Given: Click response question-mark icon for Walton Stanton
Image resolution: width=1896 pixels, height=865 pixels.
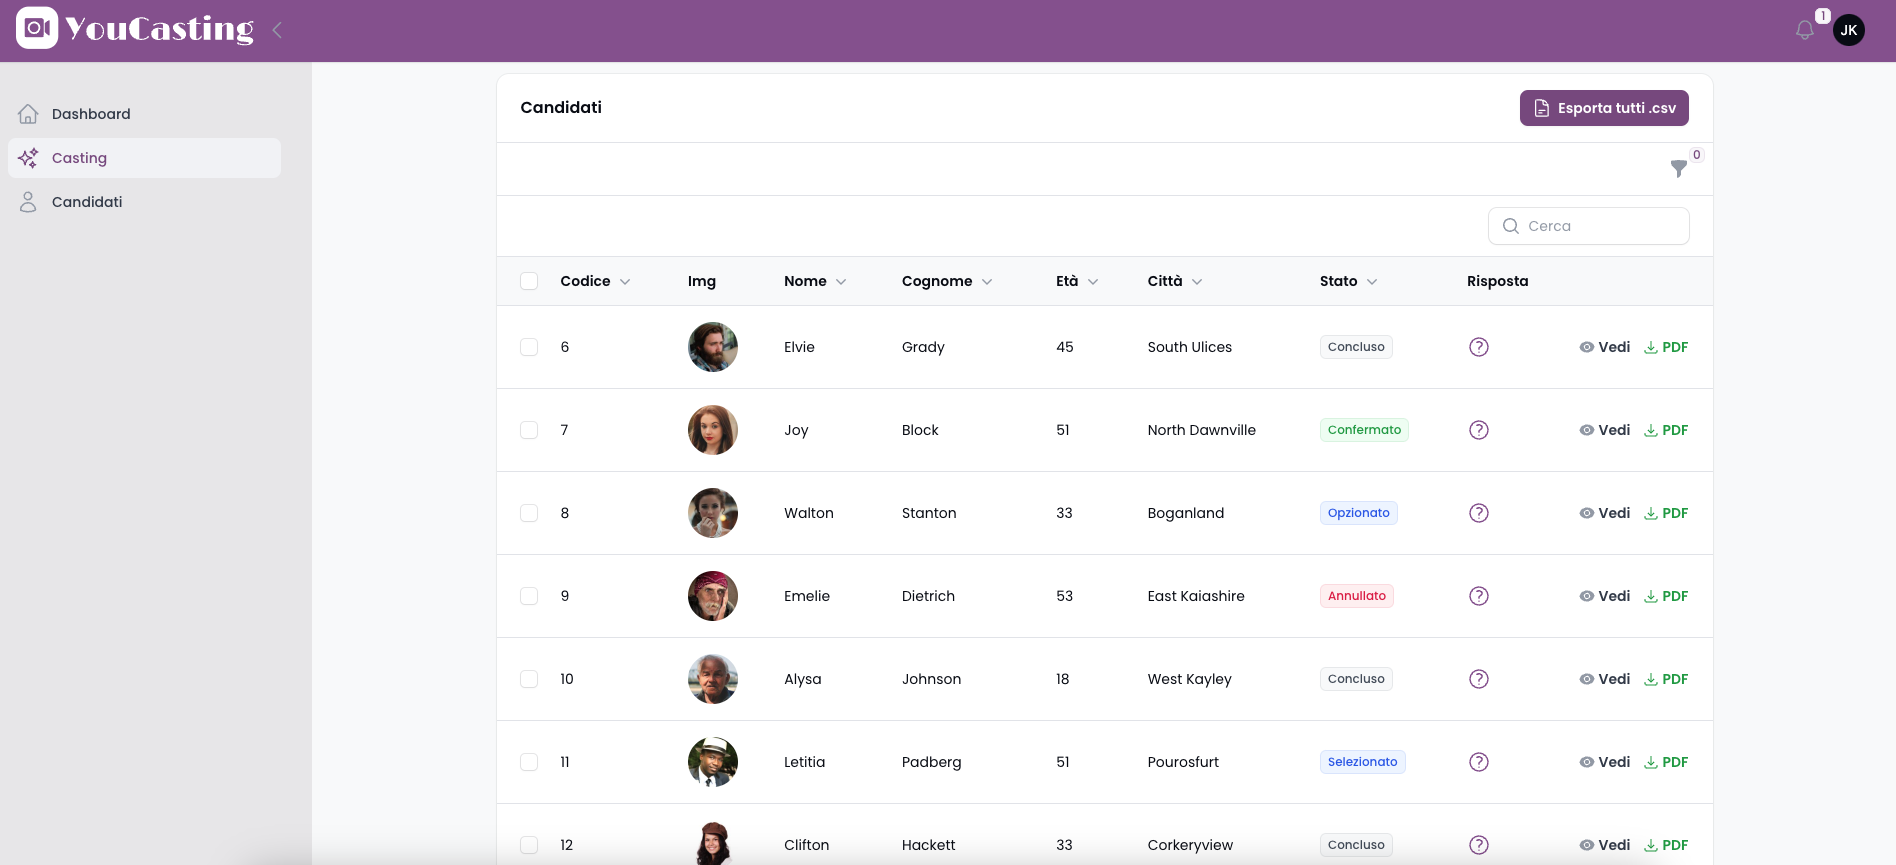Looking at the screenshot, I should (x=1479, y=513).
